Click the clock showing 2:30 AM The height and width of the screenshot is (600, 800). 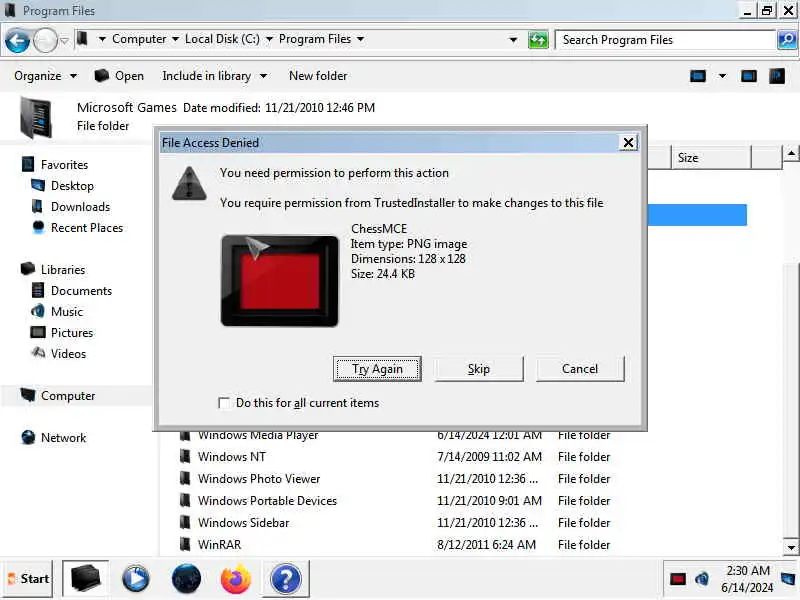pos(747,579)
